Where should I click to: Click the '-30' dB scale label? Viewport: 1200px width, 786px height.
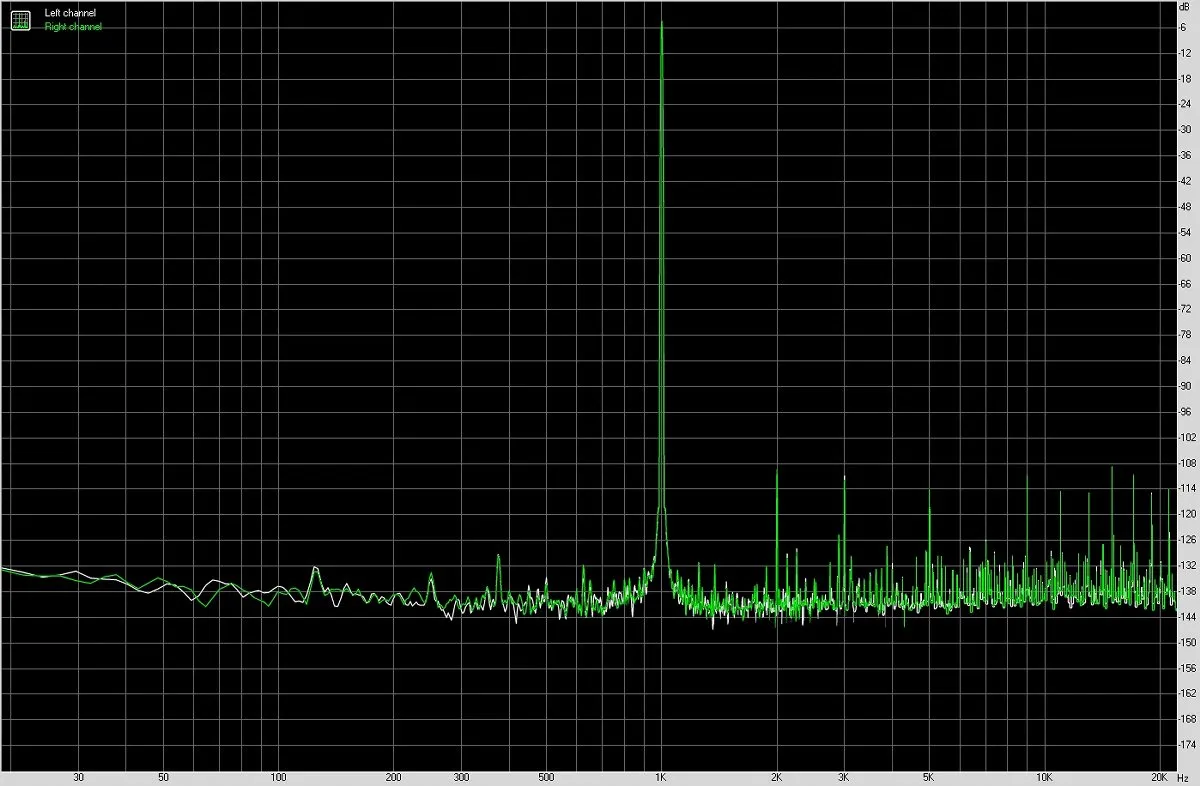[1185, 130]
